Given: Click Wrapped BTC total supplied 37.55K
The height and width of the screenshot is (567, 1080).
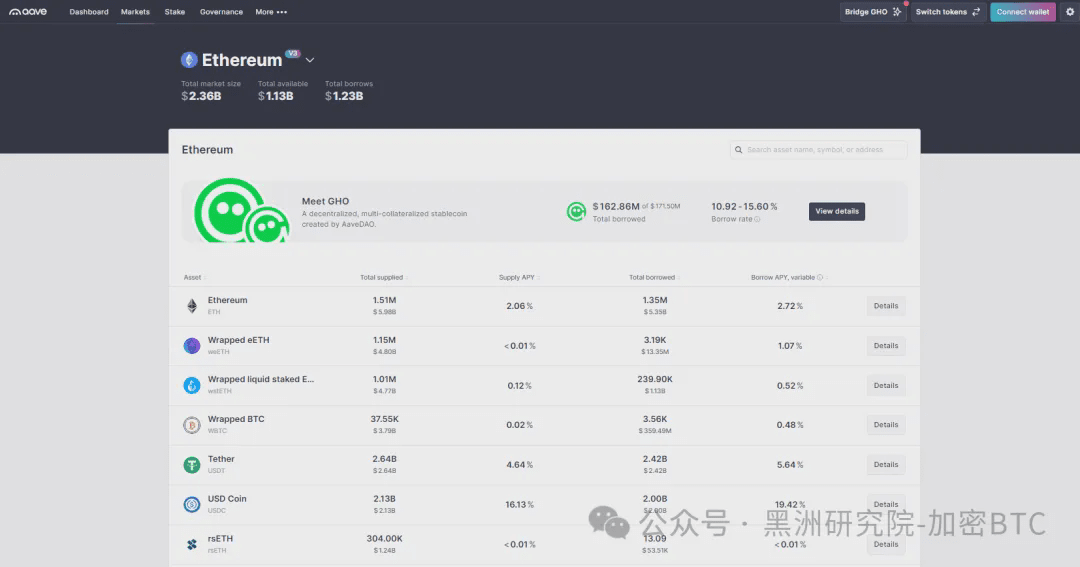Looking at the screenshot, I should 384,420.
